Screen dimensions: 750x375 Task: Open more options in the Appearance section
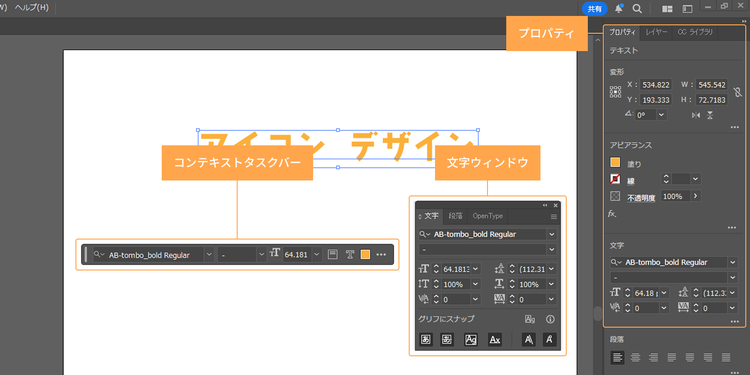click(732, 228)
